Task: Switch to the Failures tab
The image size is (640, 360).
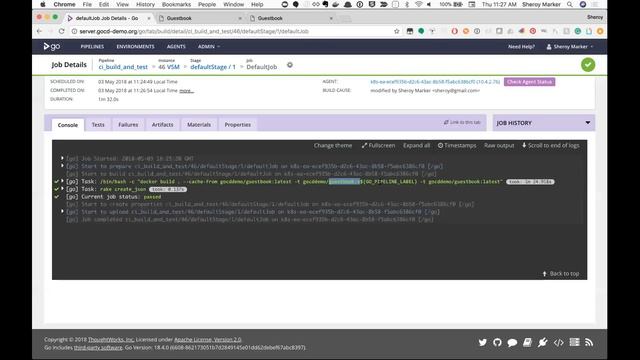Action: tap(128, 124)
